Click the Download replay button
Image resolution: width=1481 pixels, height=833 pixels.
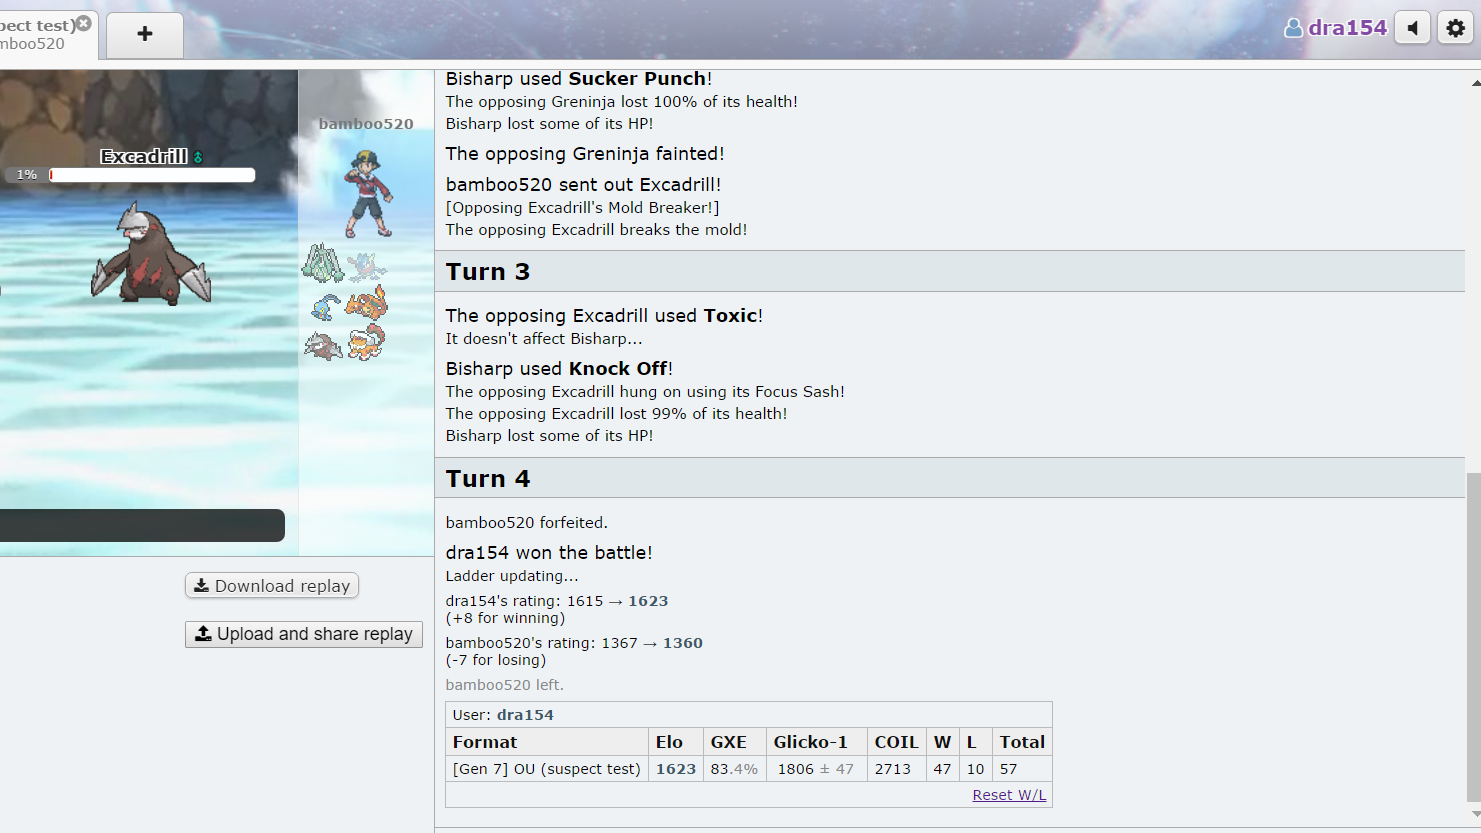tap(272, 586)
